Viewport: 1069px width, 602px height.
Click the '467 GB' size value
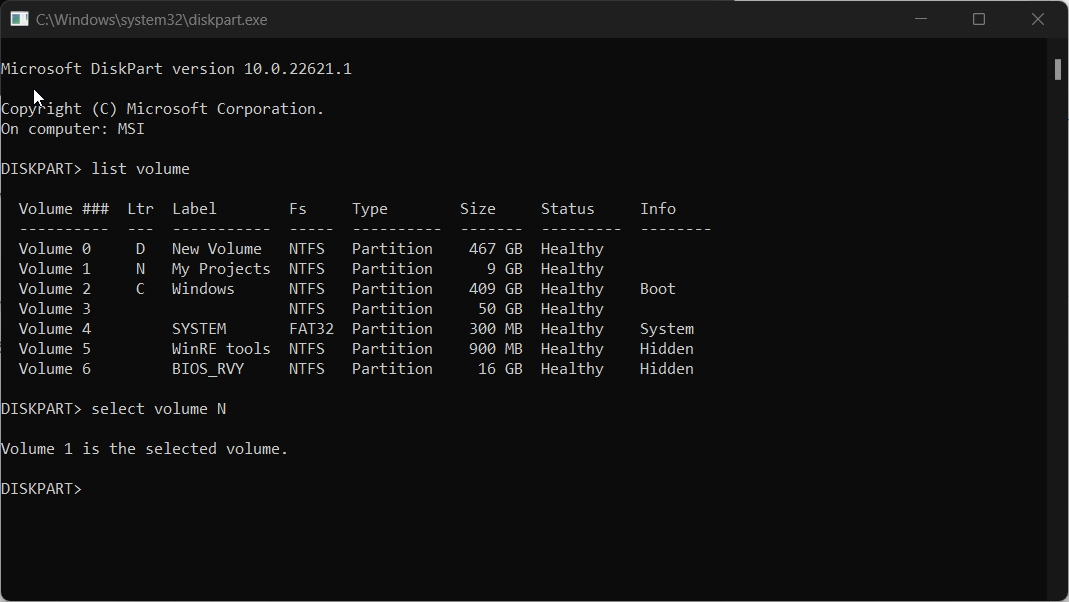click(496, 249)
